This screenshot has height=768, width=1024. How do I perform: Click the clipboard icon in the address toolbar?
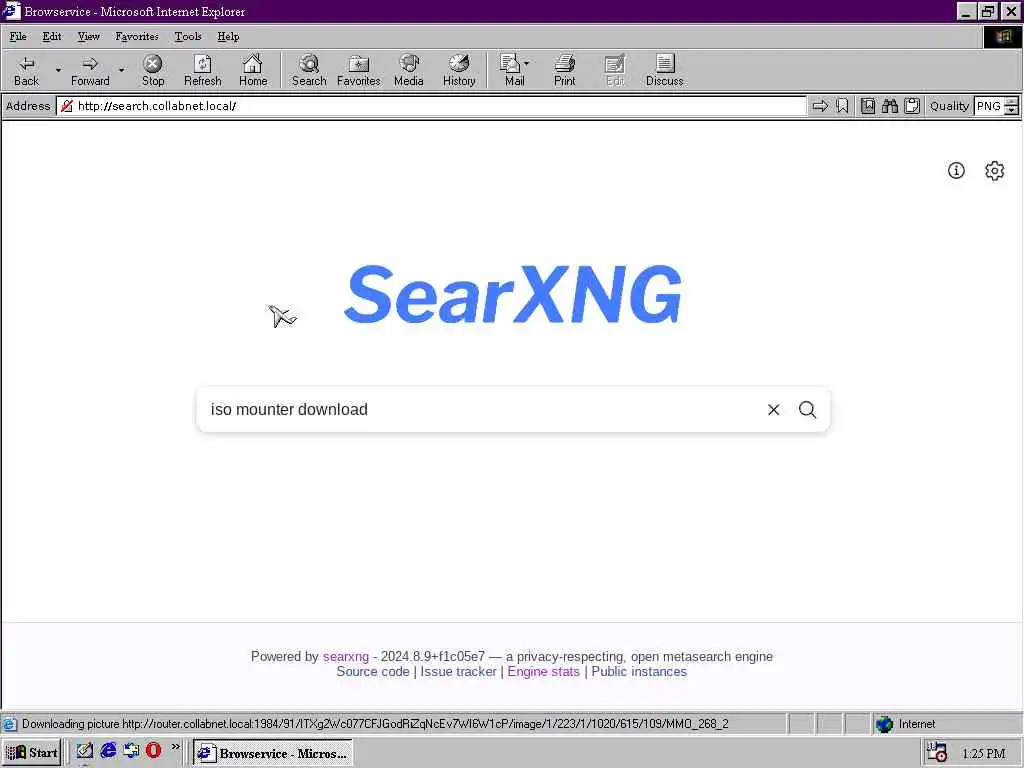[x=912, y=106]
